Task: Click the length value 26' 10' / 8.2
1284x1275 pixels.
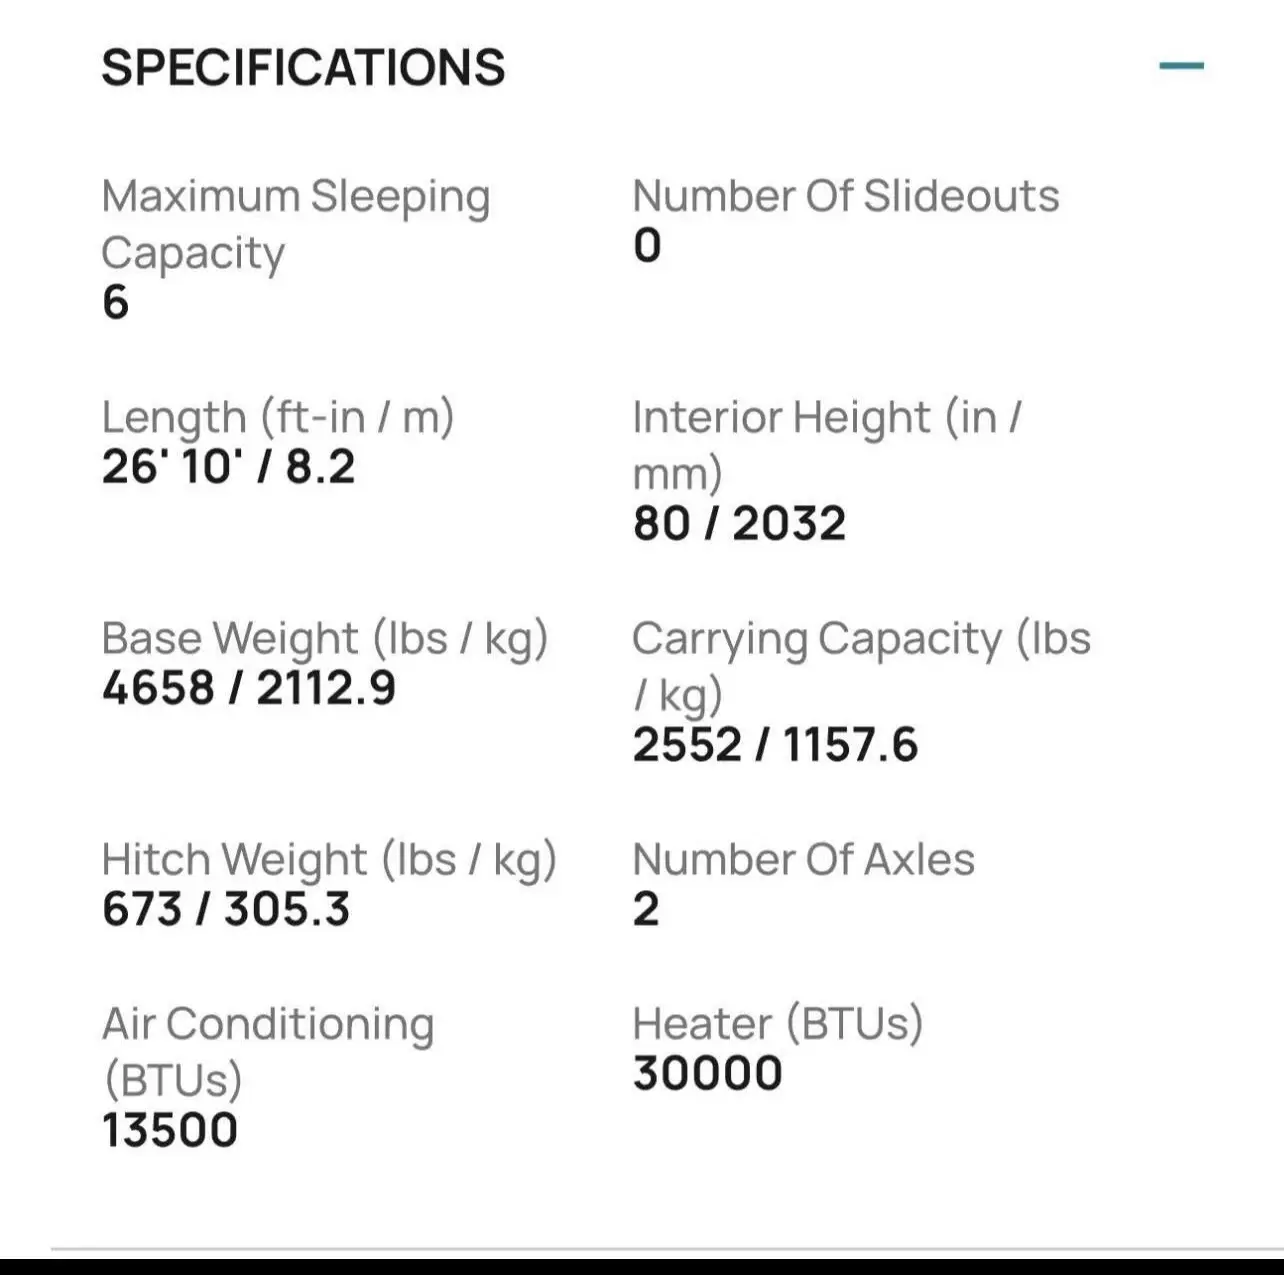Action: tap(228, 467)
